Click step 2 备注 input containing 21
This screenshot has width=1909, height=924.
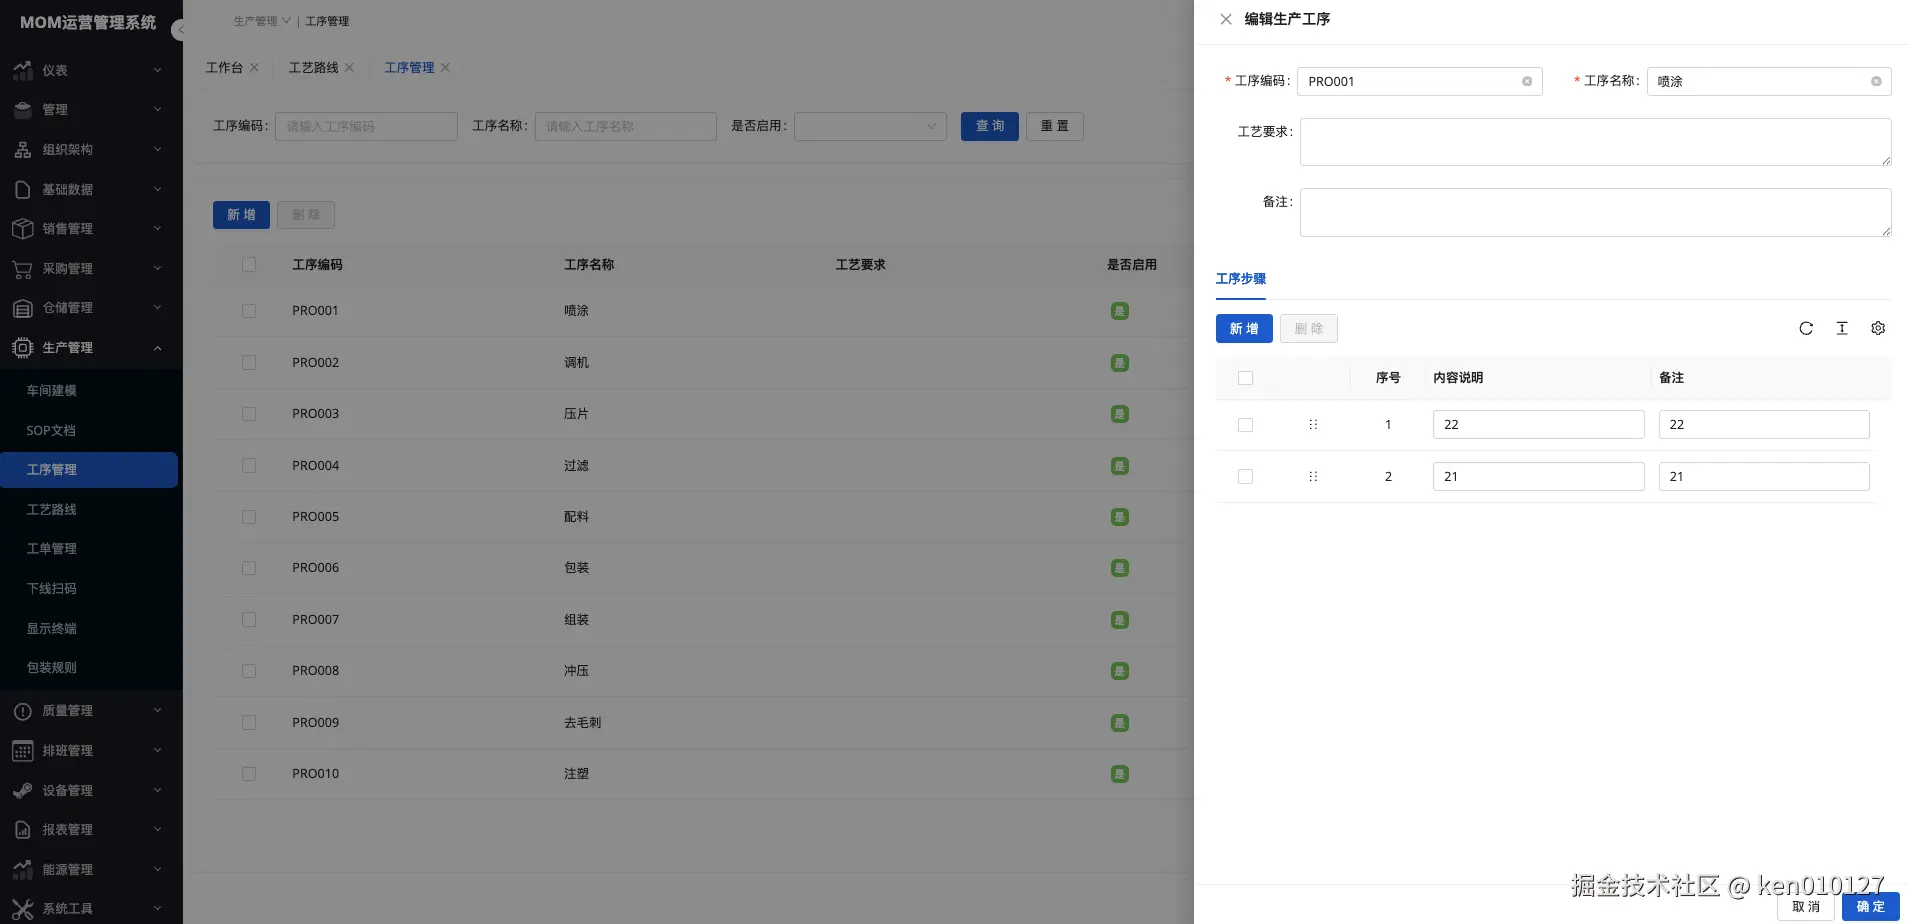pos(1764,477)
